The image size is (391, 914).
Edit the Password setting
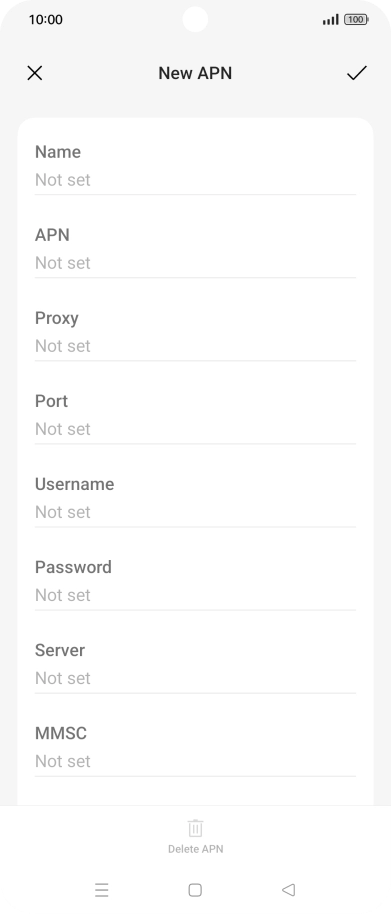(x=195, y=581)
